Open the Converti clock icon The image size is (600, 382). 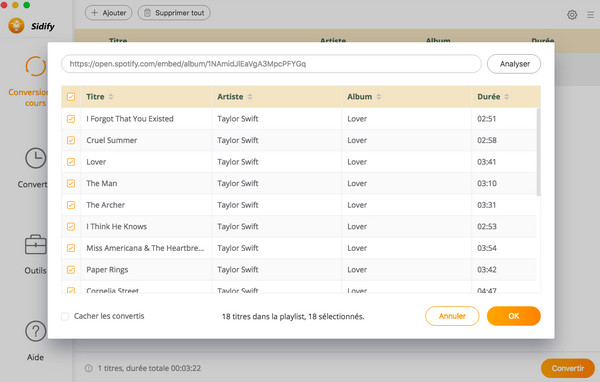tap(36, 158)
